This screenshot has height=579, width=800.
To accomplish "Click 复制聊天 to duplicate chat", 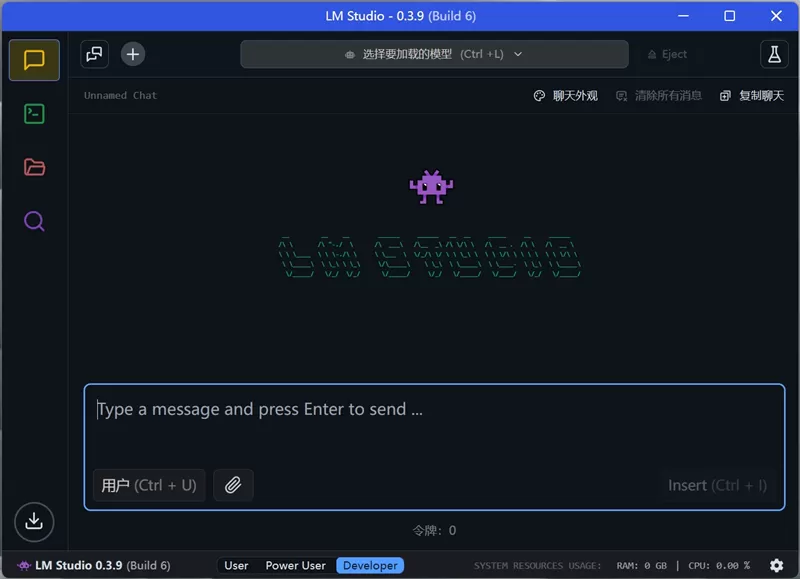I will (x=752, y=95).
